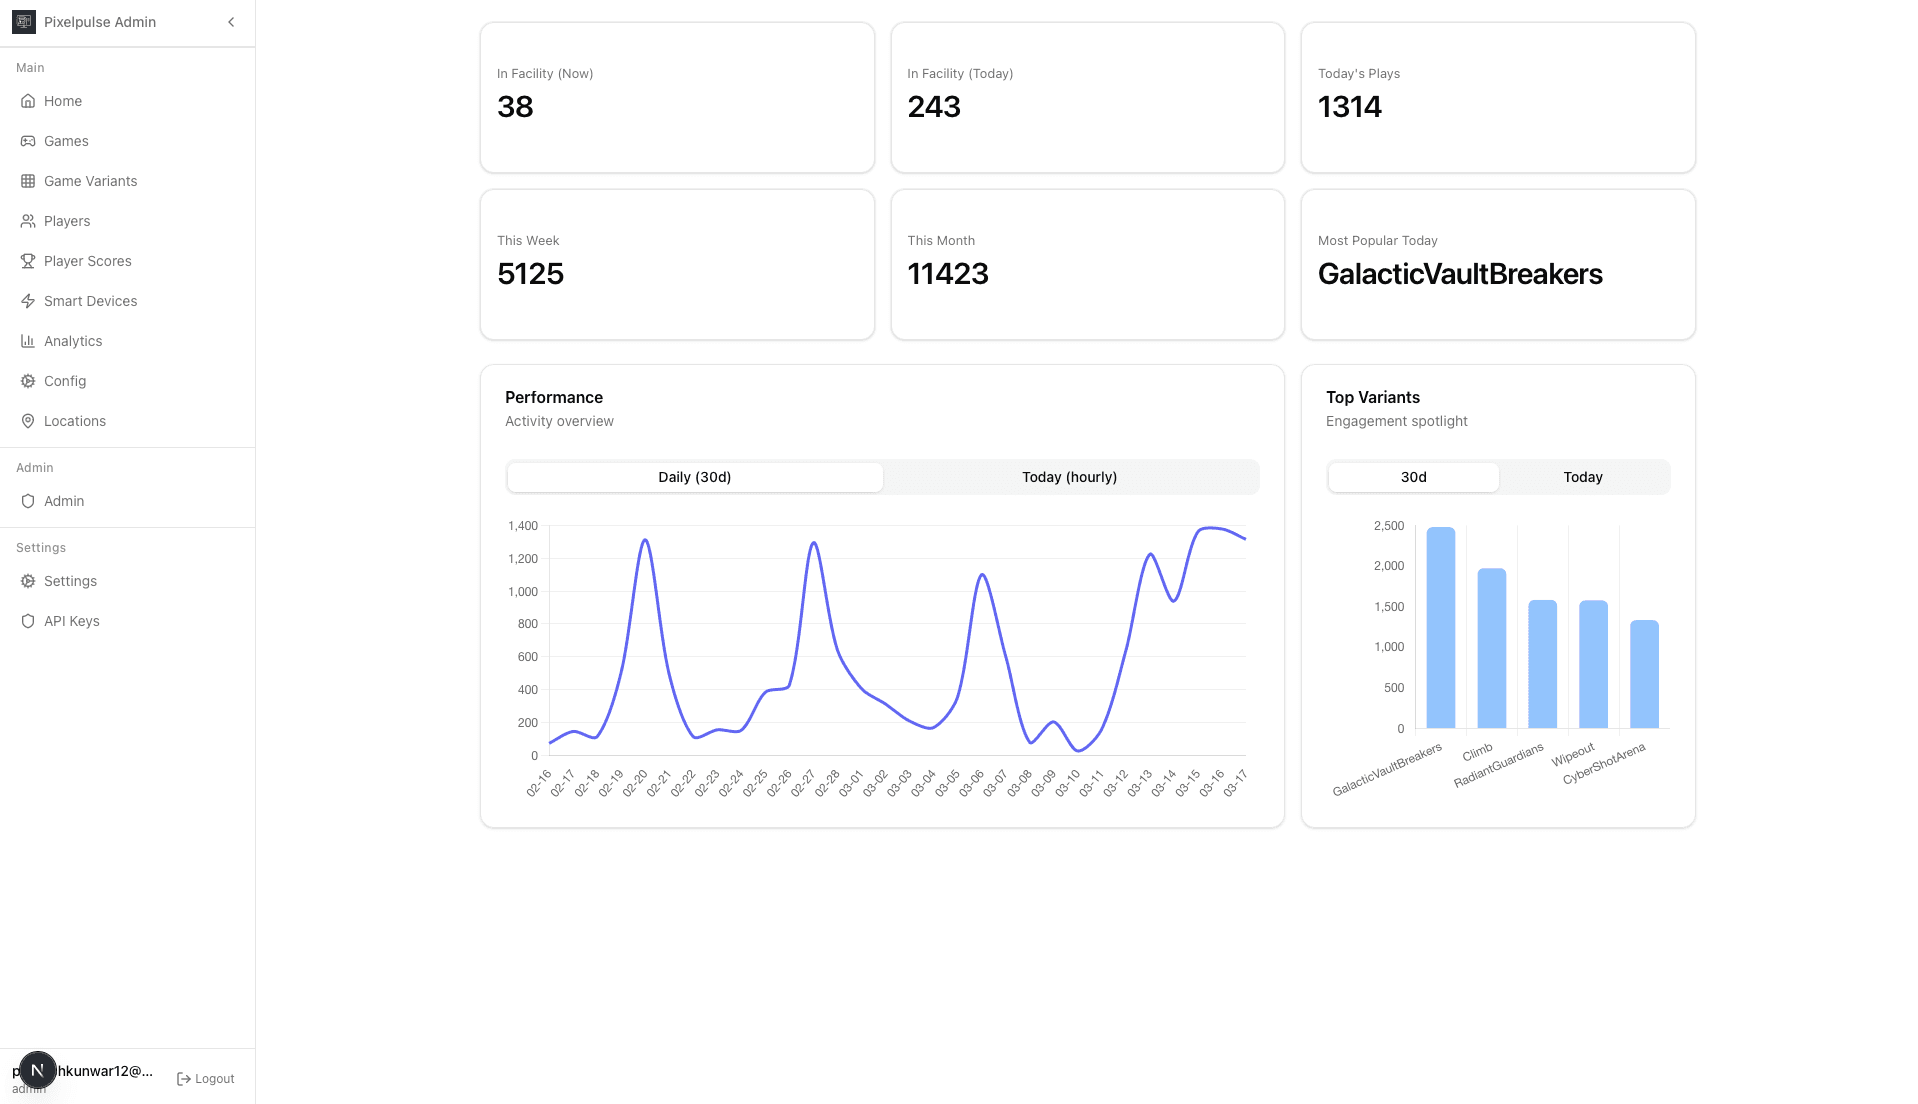This screenshot has width=1918, height=1104.
Task: Click the Pixelpulse Admin logo
Action: 24,22
